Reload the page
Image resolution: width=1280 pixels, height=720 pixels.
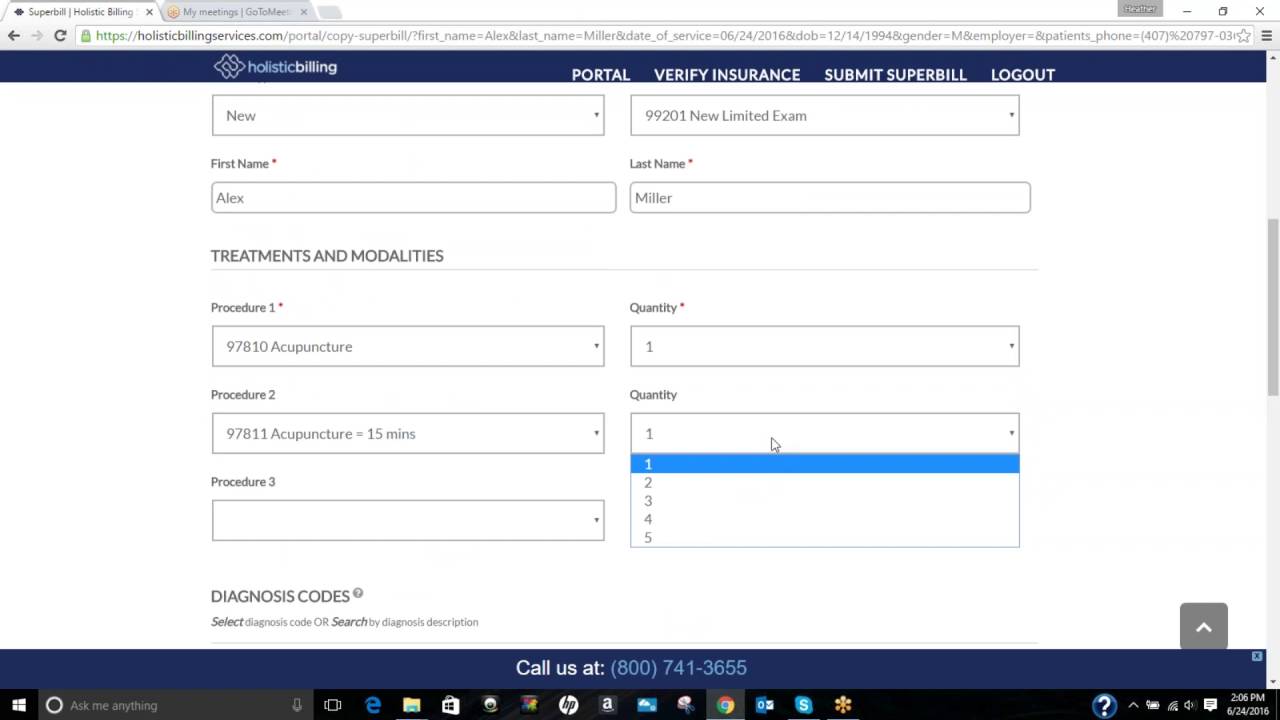click(60, 35)
